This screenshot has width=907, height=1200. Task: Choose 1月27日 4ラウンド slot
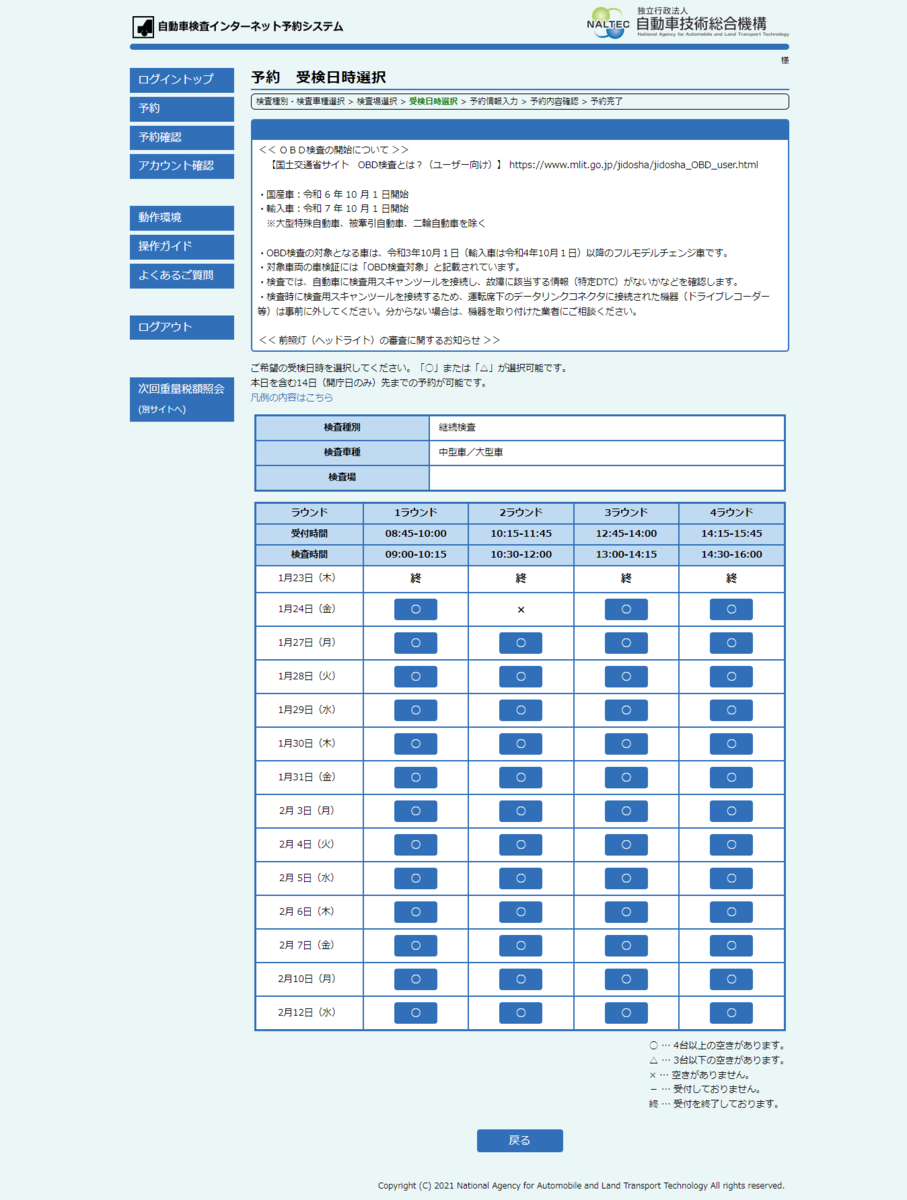(x=731, y=643)
